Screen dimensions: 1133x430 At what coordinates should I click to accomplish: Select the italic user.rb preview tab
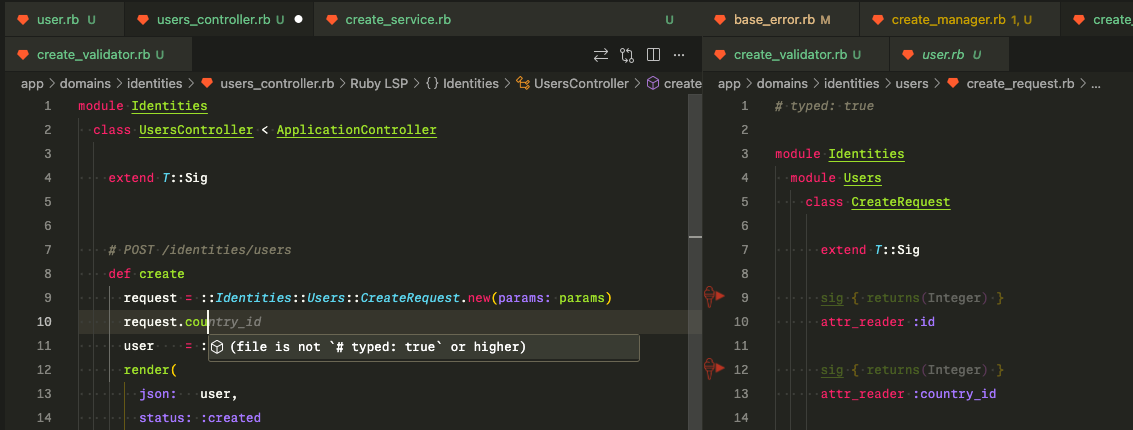coord(949,54)
